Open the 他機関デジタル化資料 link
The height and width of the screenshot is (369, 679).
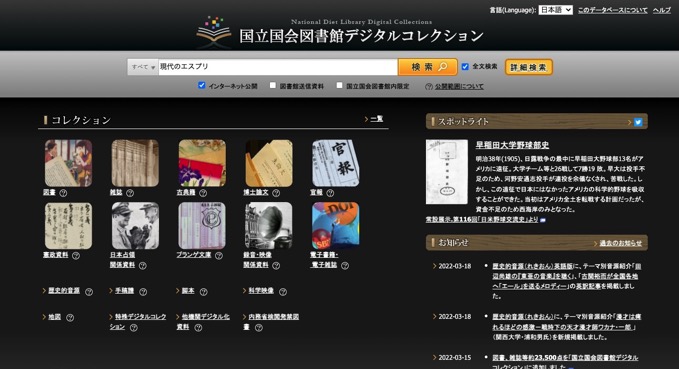point(203,322)
